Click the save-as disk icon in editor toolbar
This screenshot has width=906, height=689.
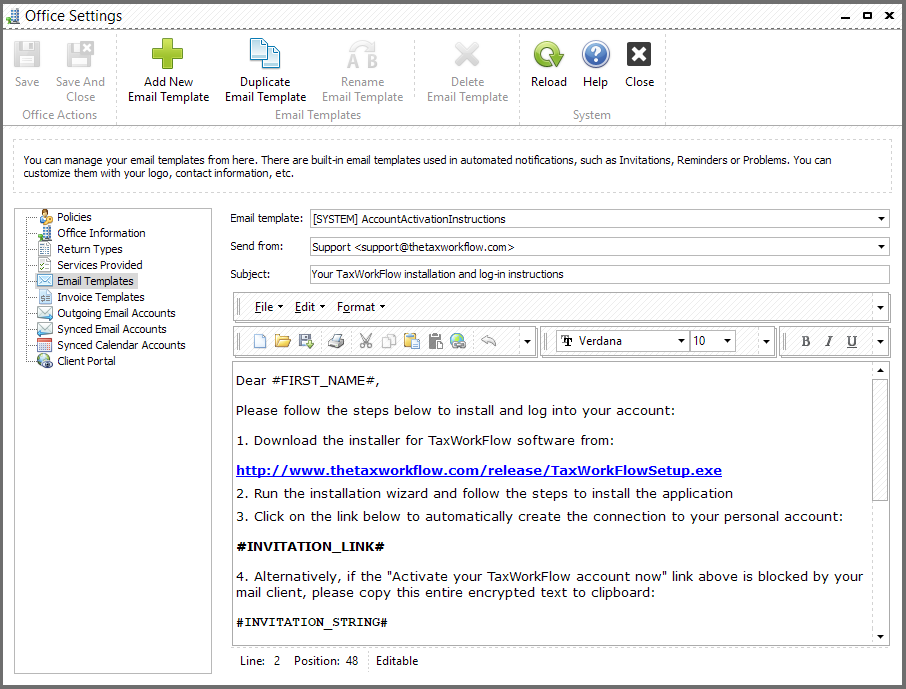[306, 341]
